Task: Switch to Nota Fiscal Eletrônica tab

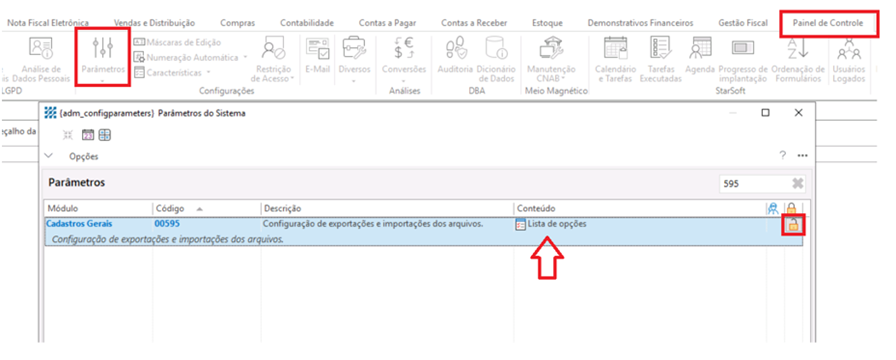Action: point(48,23)
